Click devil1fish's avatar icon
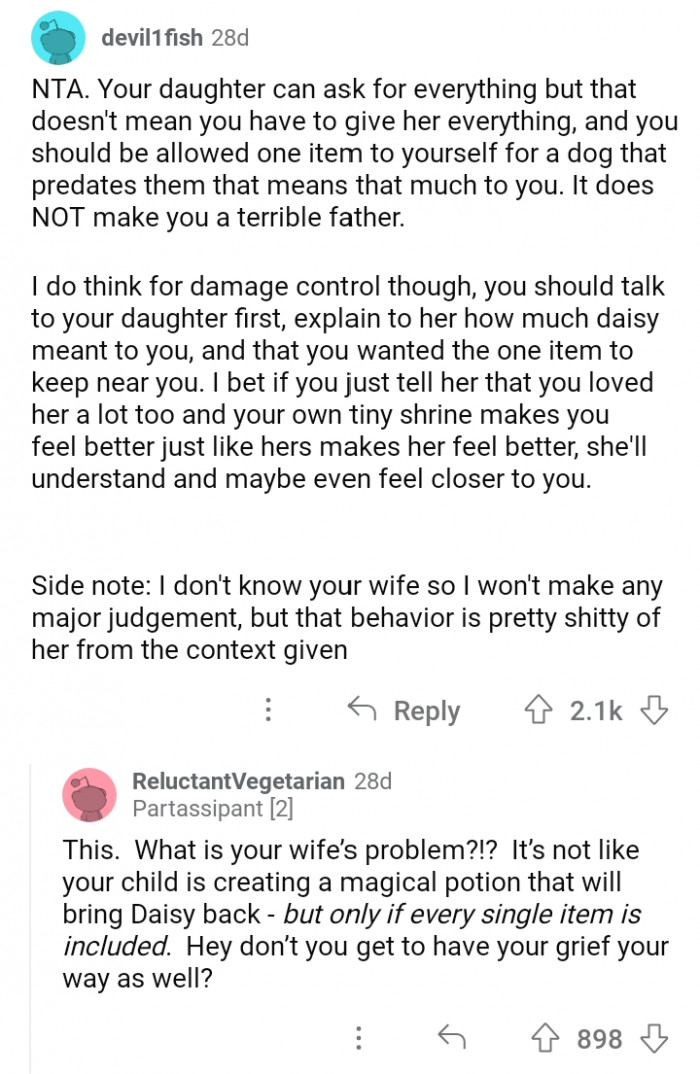The image size is (700, 1074). (58, 39)
